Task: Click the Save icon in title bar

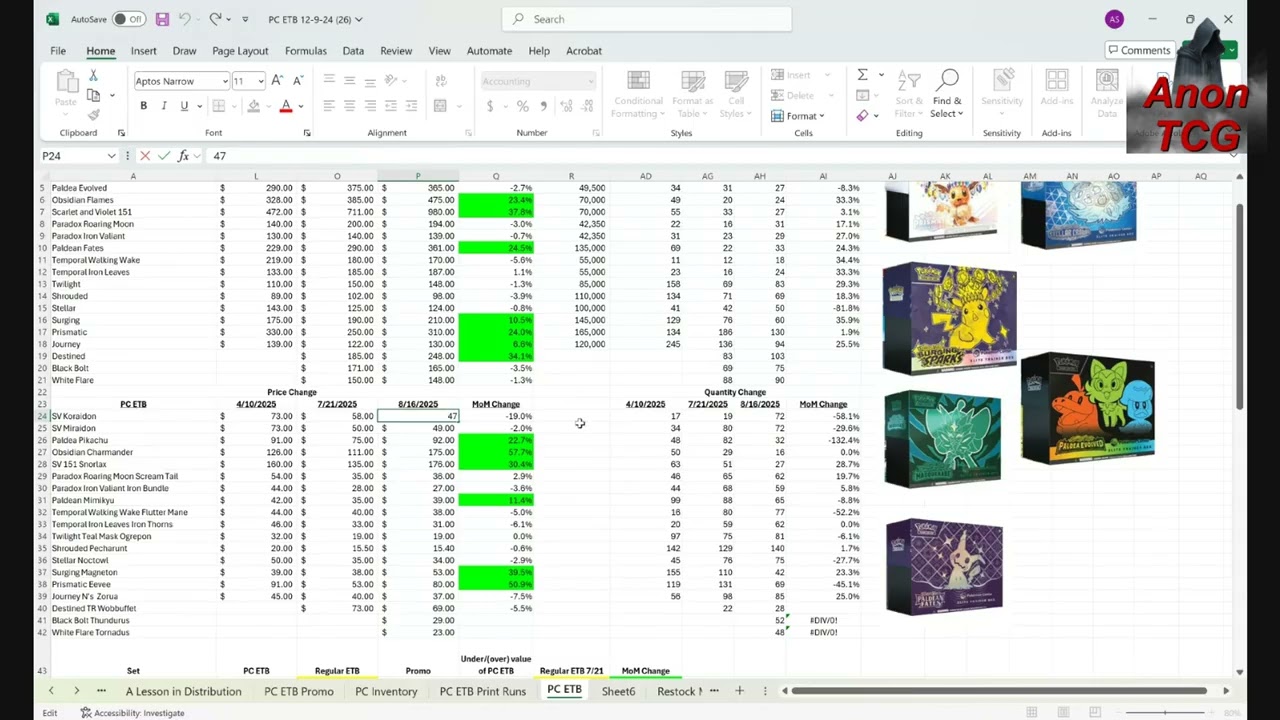Action: pyautogui.click(x=162, y=19)
